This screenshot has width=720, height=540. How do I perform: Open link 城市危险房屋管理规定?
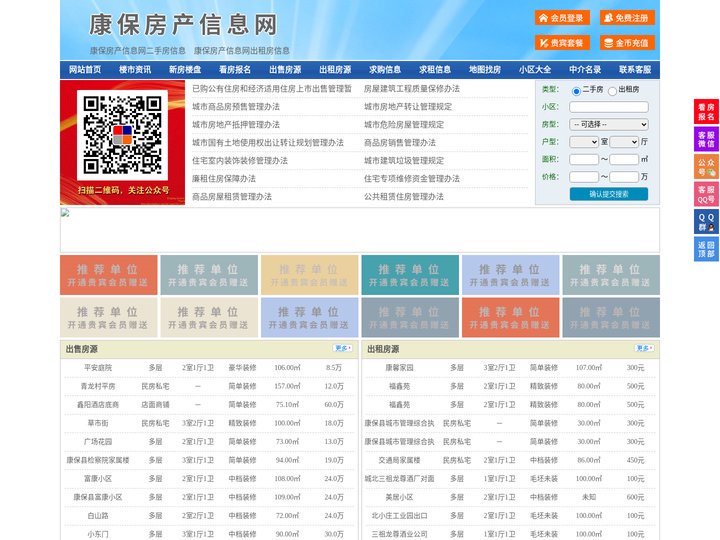(404, 124)
